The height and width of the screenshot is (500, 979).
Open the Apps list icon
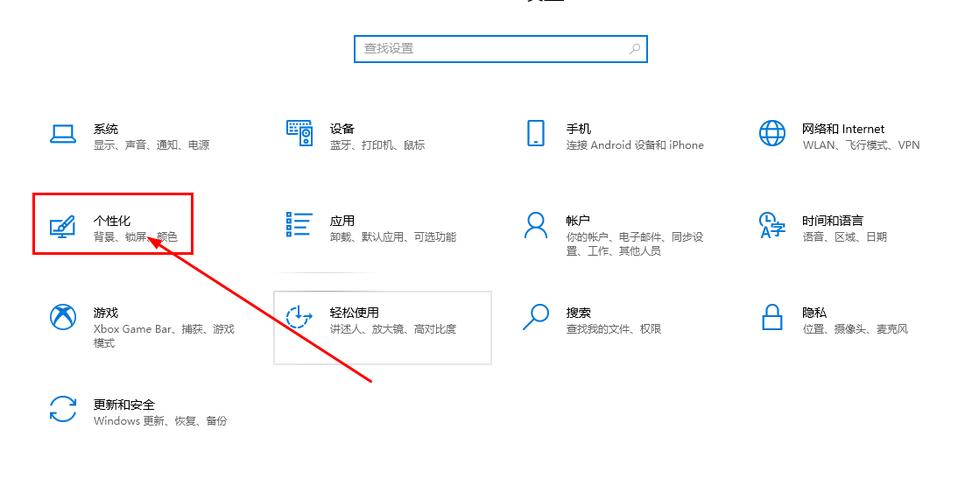tap(299, 224)
